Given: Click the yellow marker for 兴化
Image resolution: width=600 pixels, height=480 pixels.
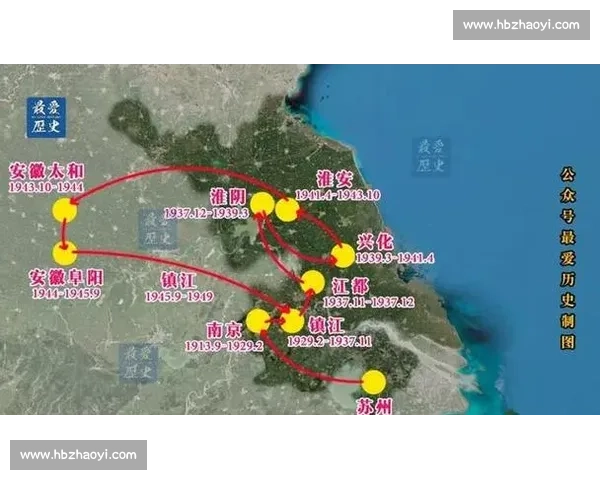Looking at the screenshot, I should click(342, 256).
